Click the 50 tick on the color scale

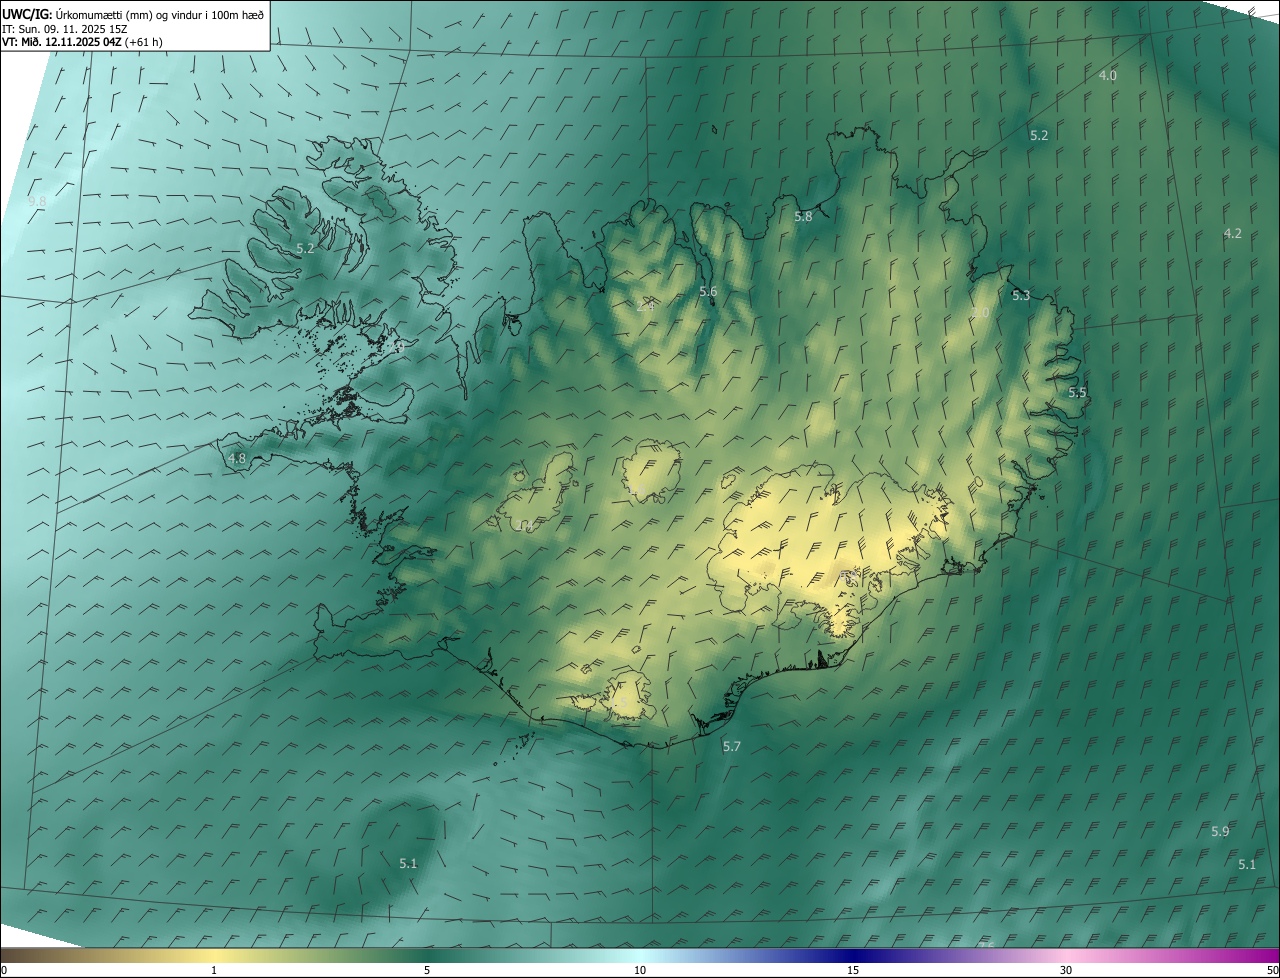point(1272,970)
